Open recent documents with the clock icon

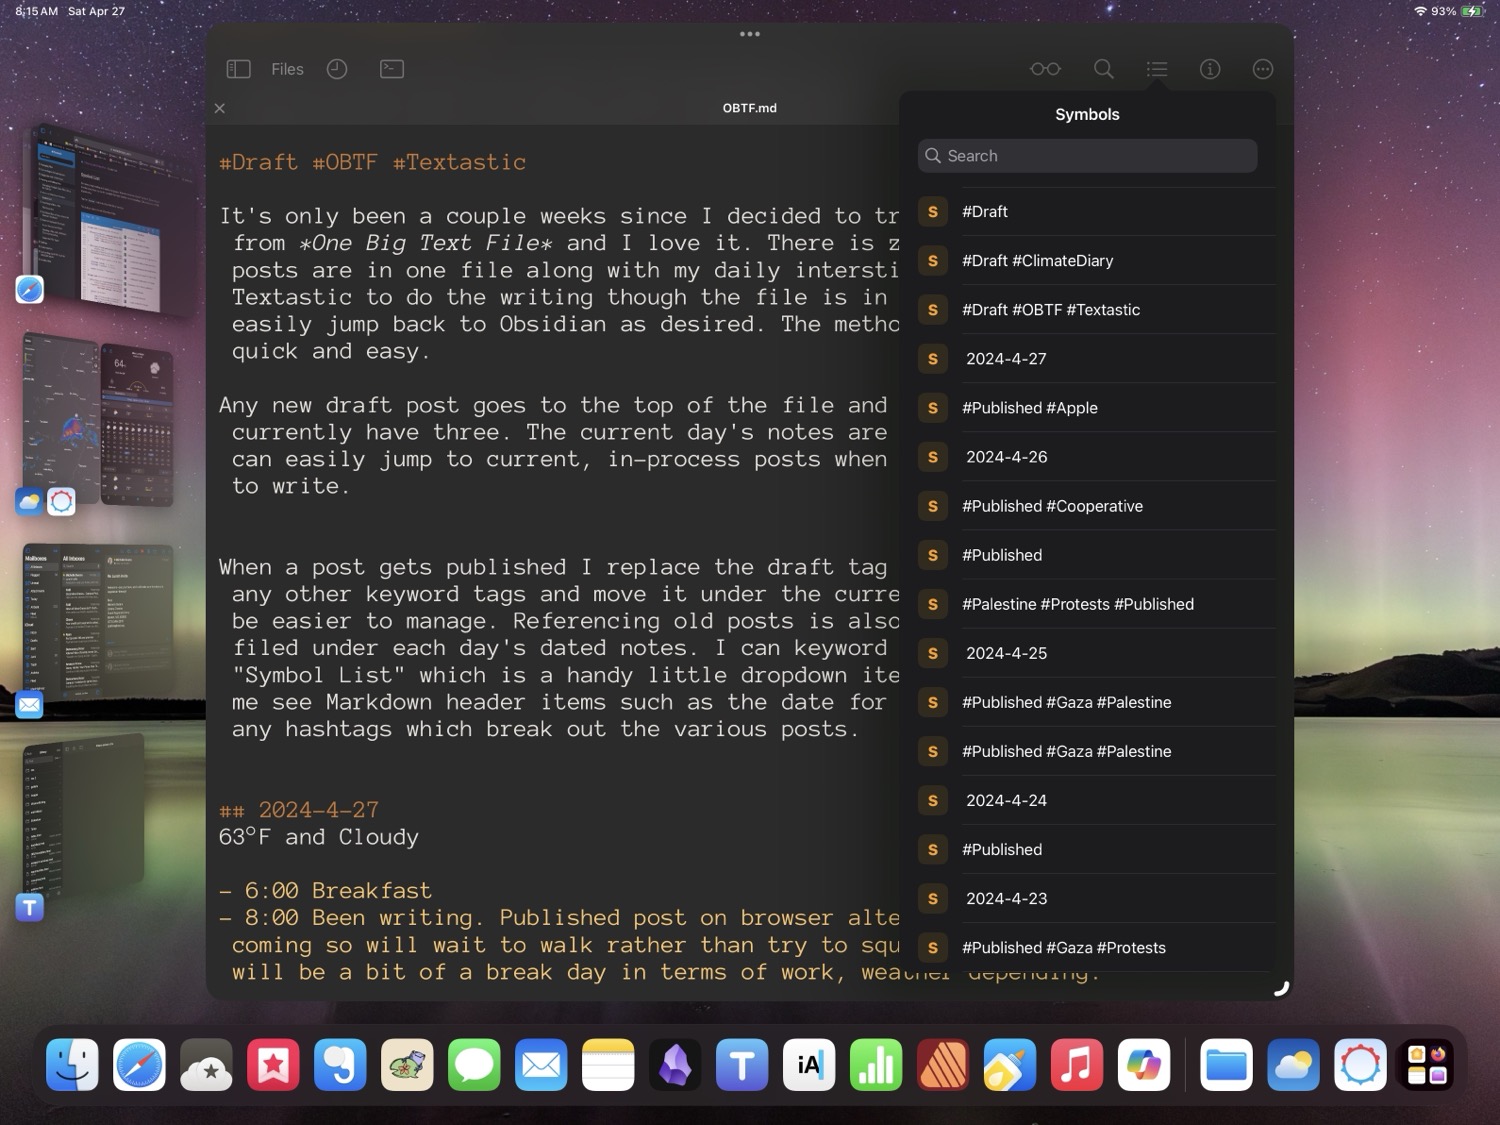336,68
